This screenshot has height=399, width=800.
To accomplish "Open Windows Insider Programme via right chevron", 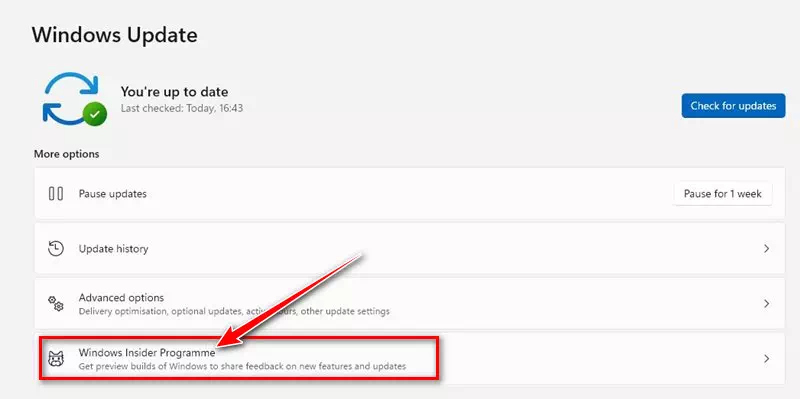I will pos(766,359).
